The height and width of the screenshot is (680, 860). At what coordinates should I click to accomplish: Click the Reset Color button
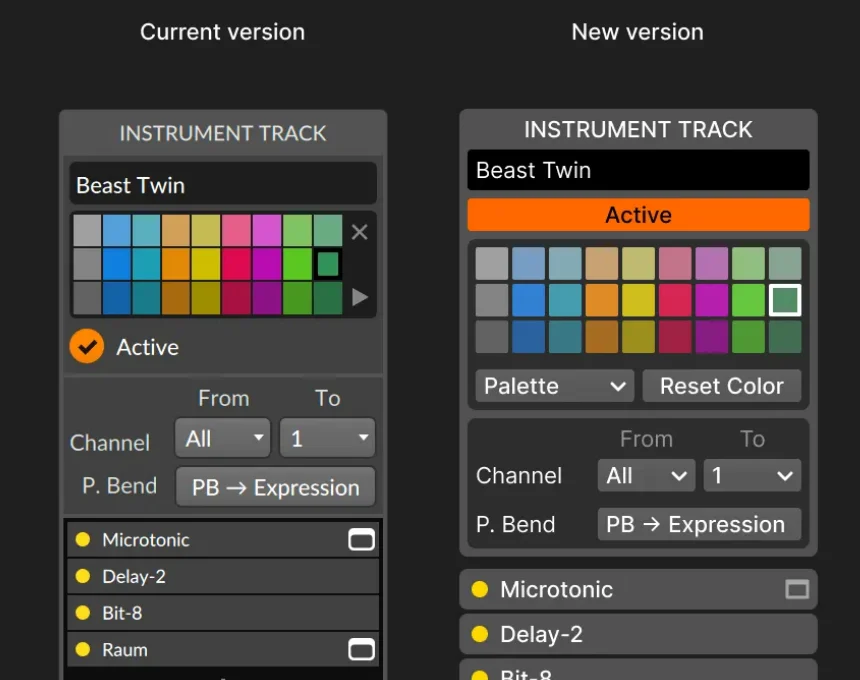tap(722, 386)
